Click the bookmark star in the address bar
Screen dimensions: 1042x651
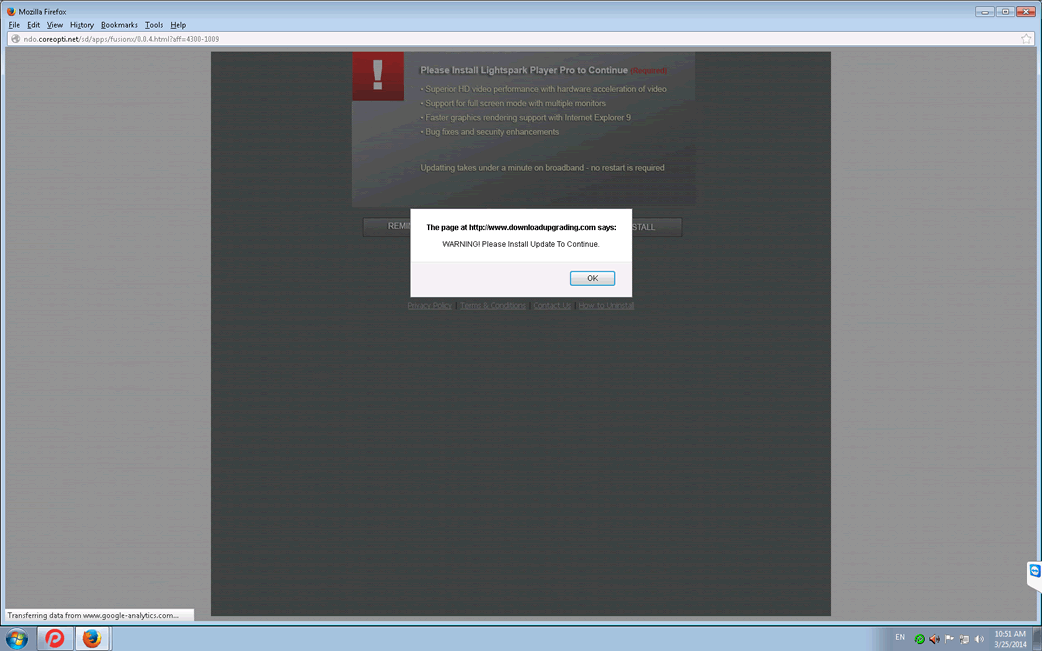tap(1026, 39)
